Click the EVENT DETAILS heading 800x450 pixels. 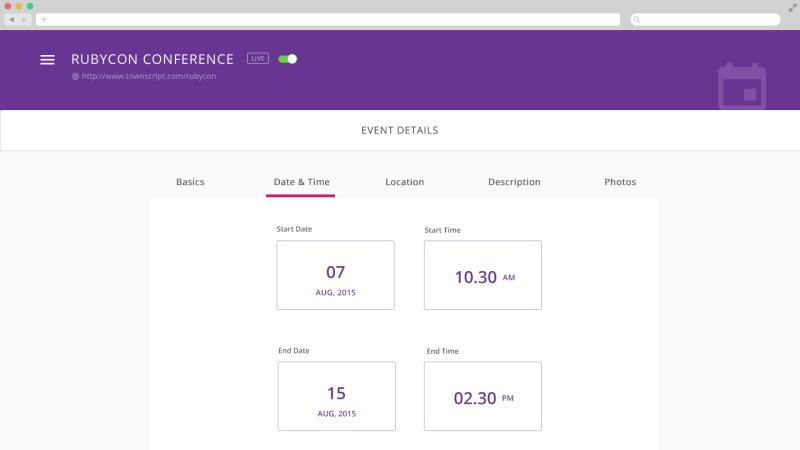[399, 131]
